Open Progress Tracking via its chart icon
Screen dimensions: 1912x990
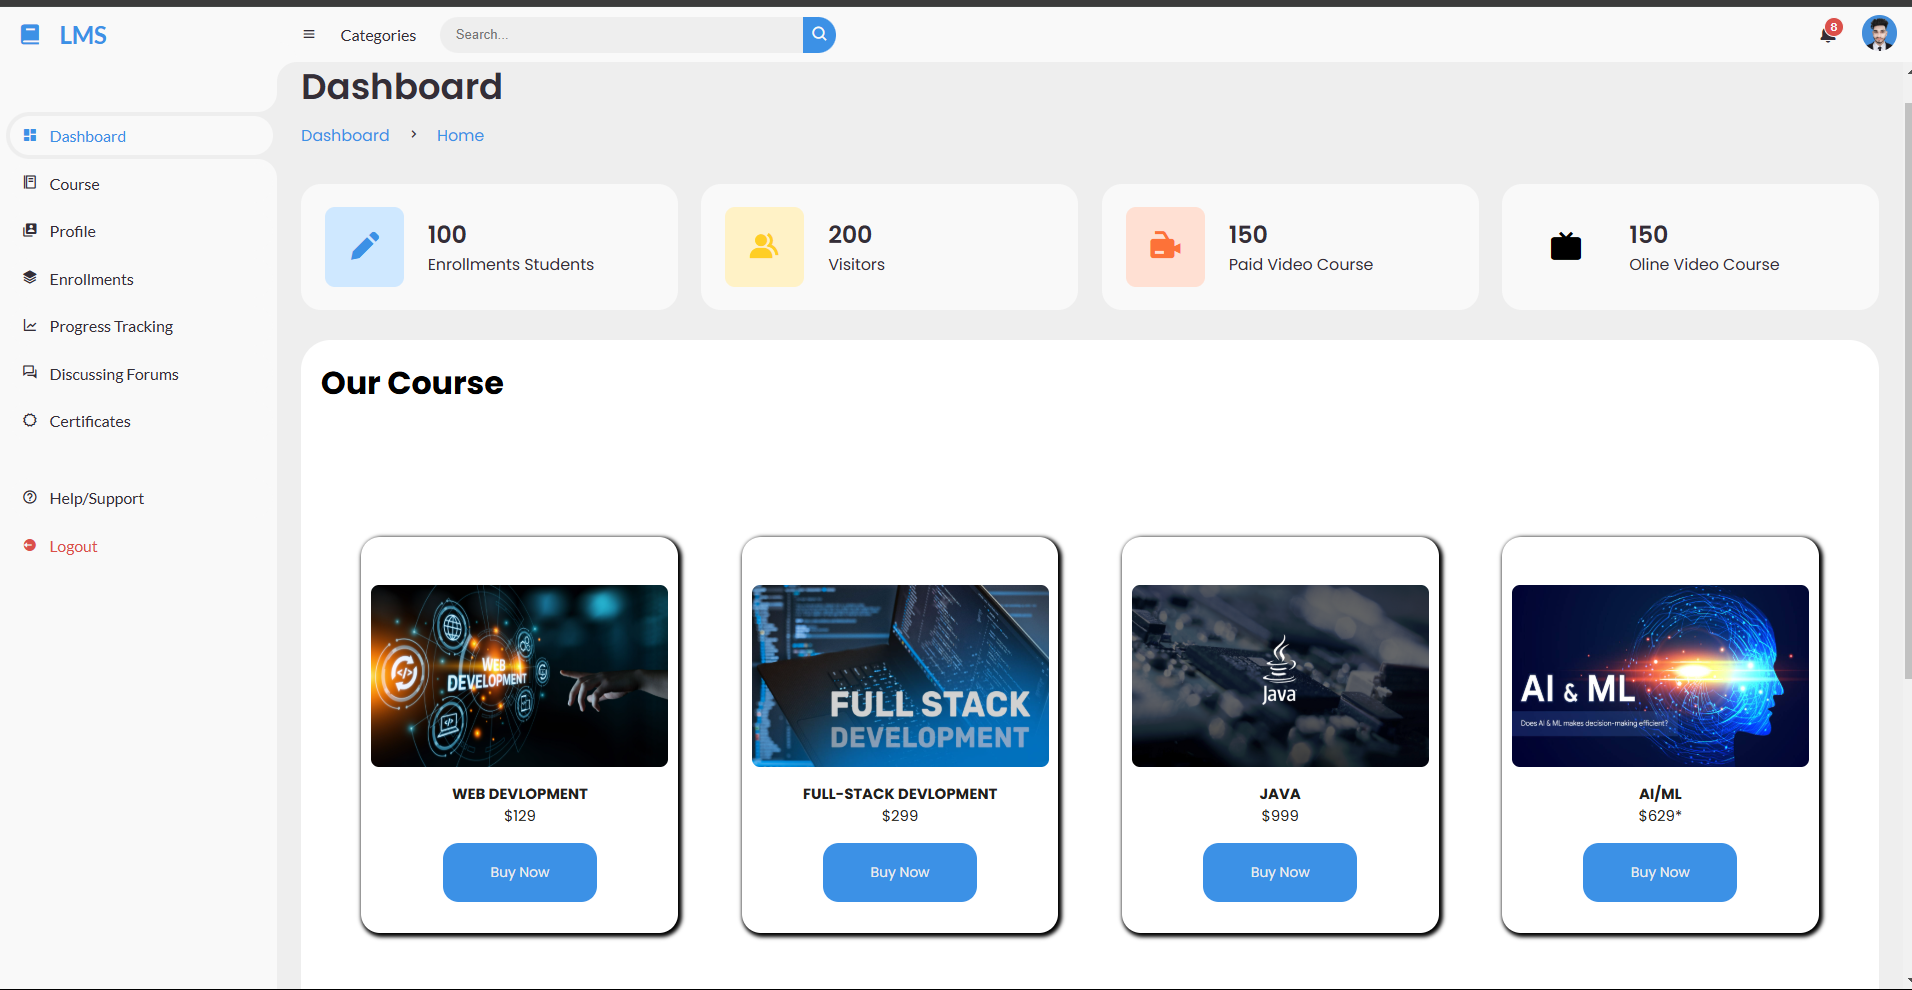30,326
